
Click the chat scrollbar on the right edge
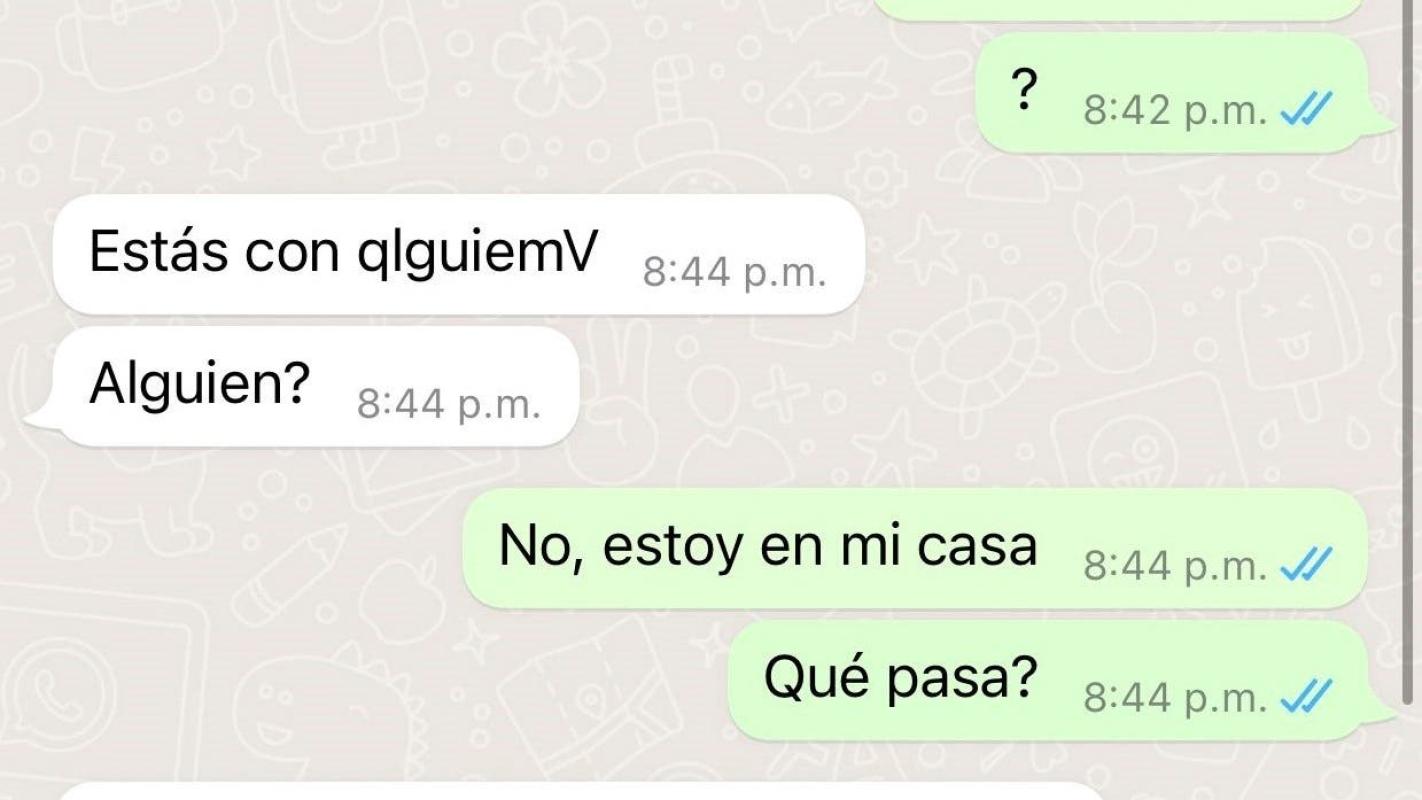pos(1408,350)
